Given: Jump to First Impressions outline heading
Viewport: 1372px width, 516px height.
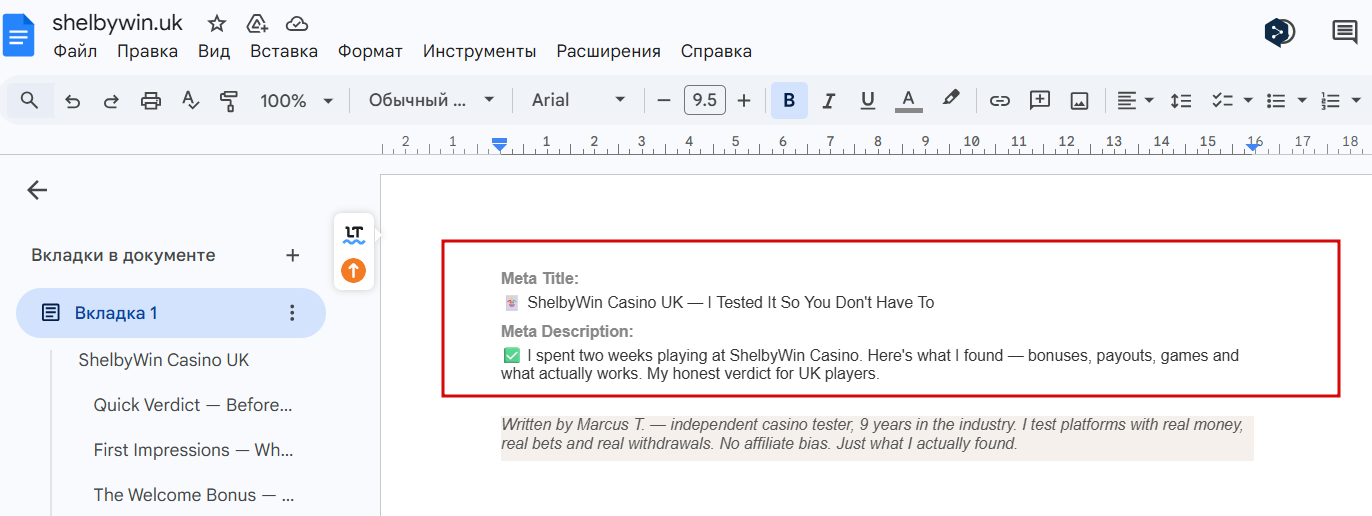Looking at the screenshot, I should (x=193, y=450).
